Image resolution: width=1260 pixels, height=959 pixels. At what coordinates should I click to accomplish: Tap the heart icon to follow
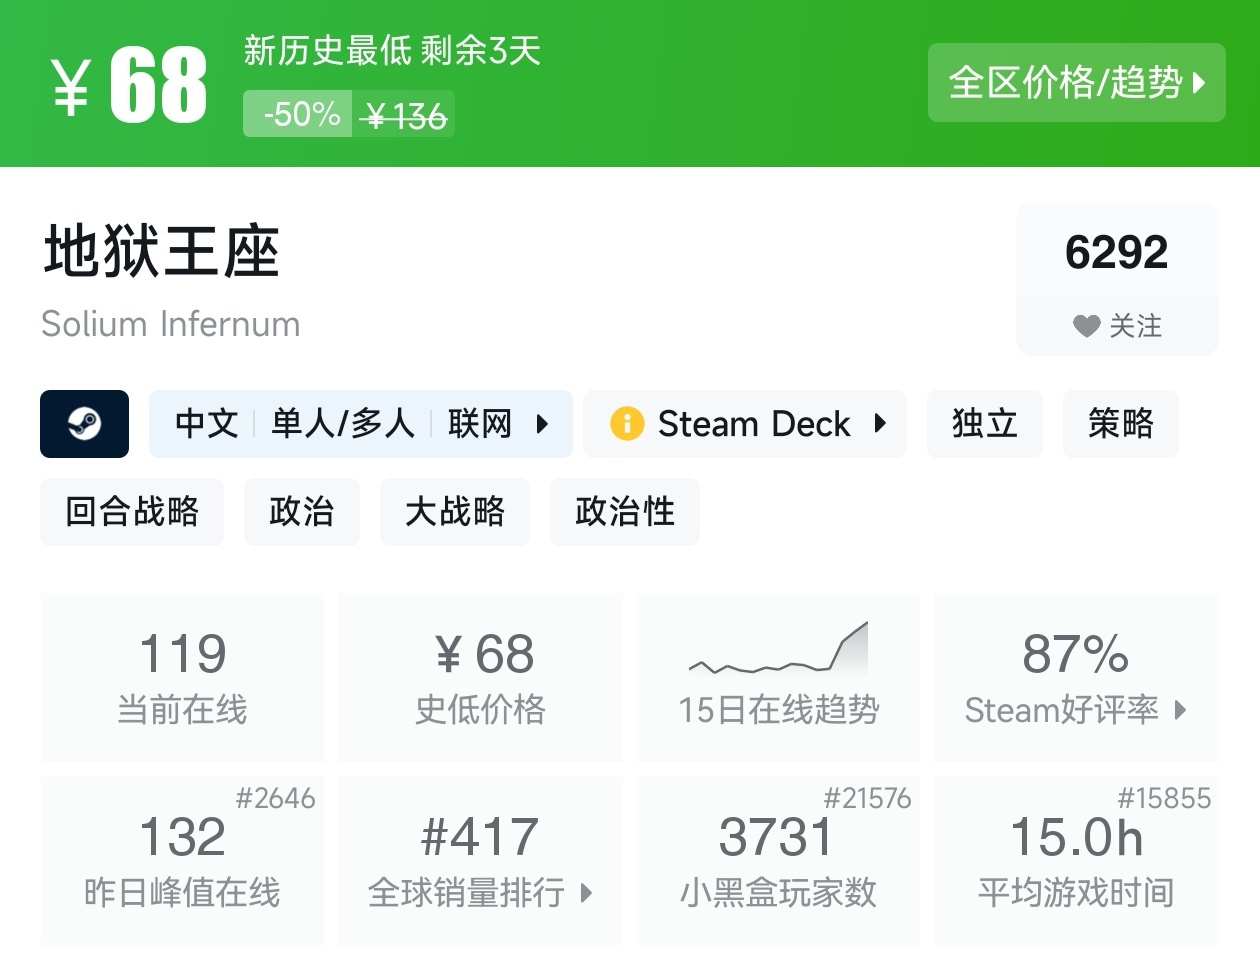1086,326
